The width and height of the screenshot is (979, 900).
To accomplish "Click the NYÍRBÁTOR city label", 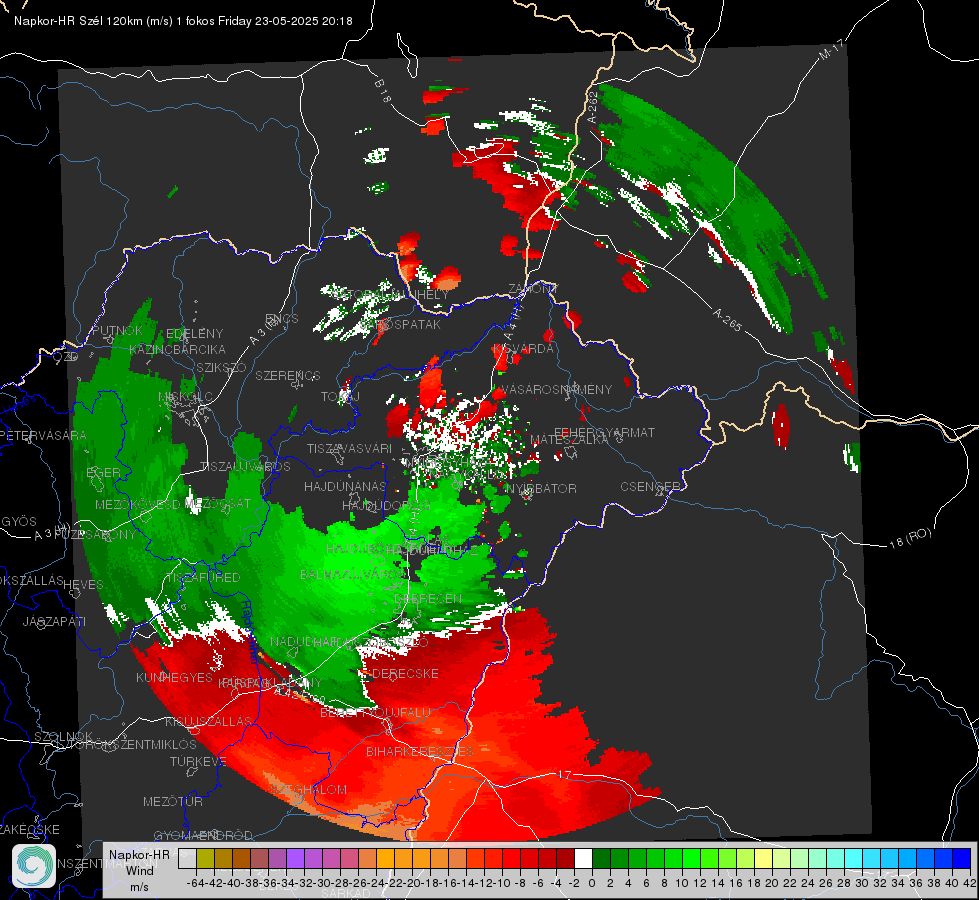I will (541, 488).
